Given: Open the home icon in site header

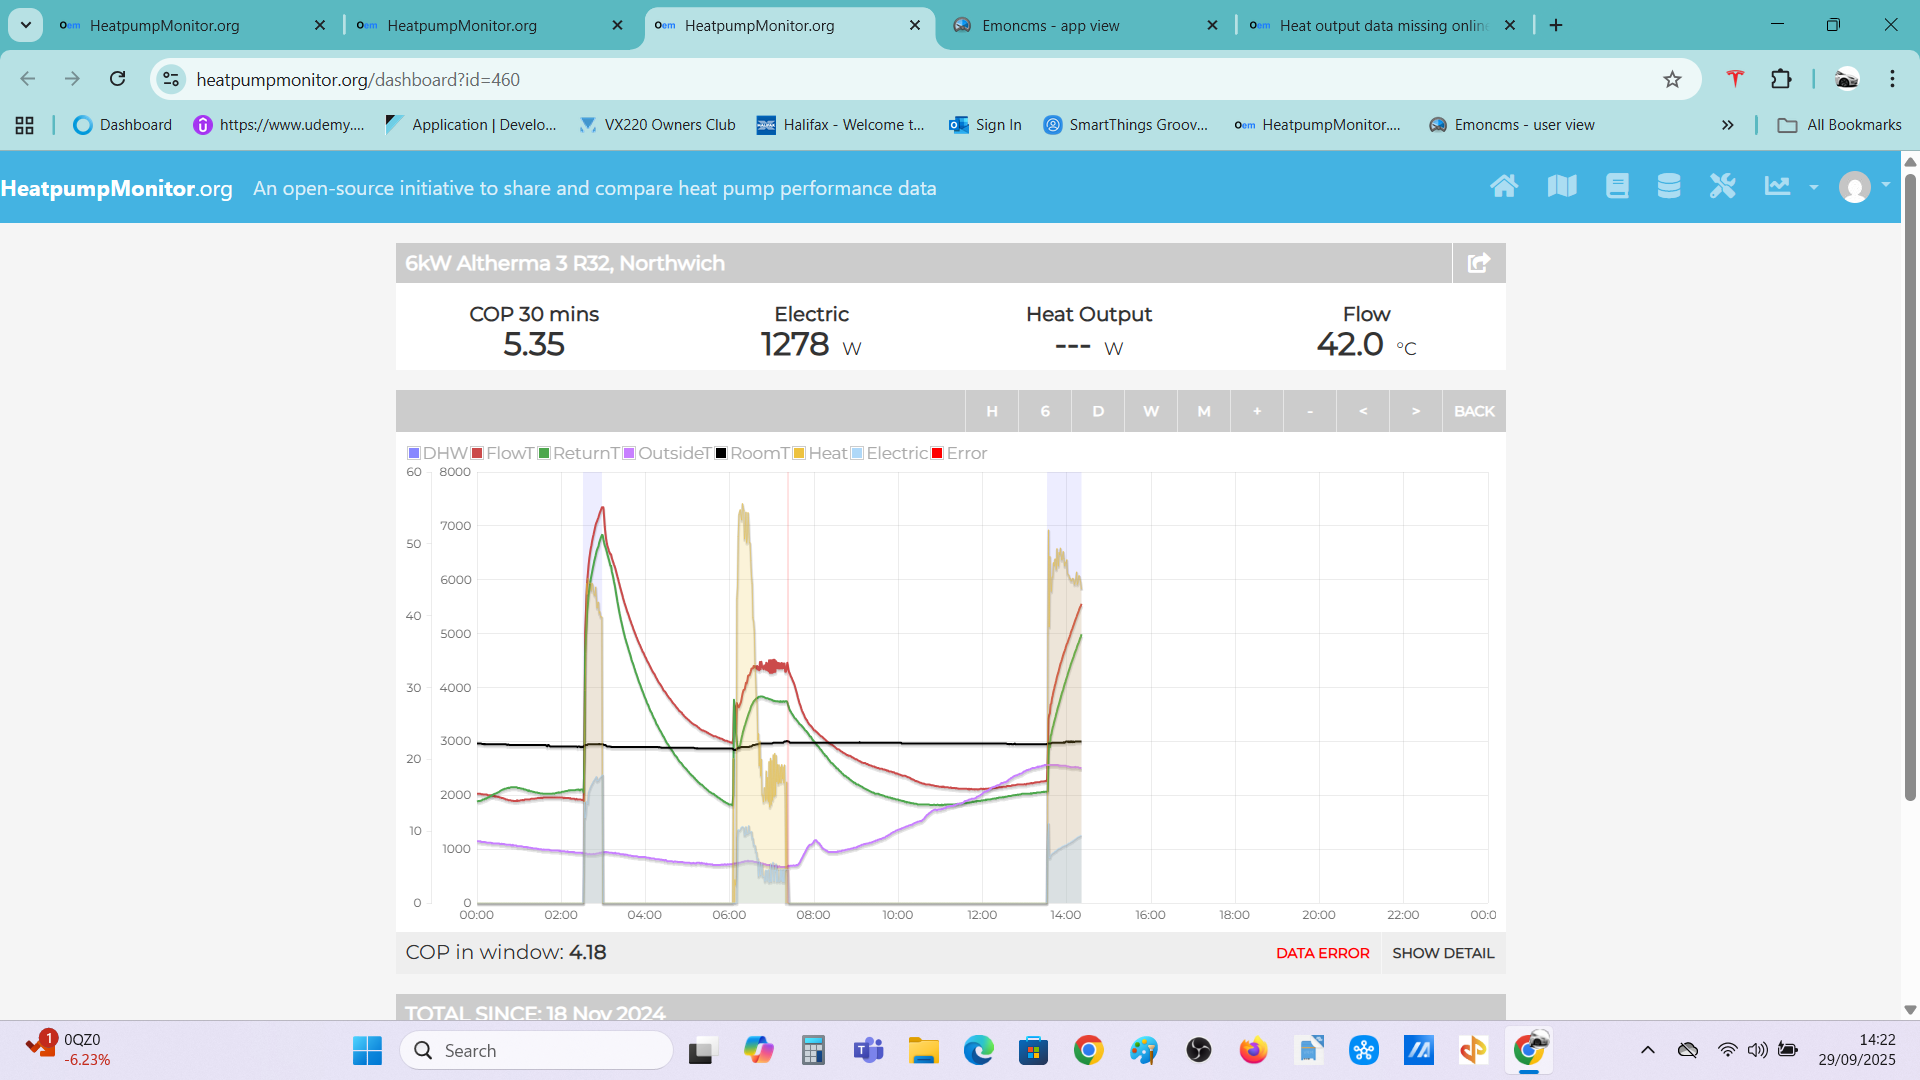Looking at the screenshot, I should 1504,186.
